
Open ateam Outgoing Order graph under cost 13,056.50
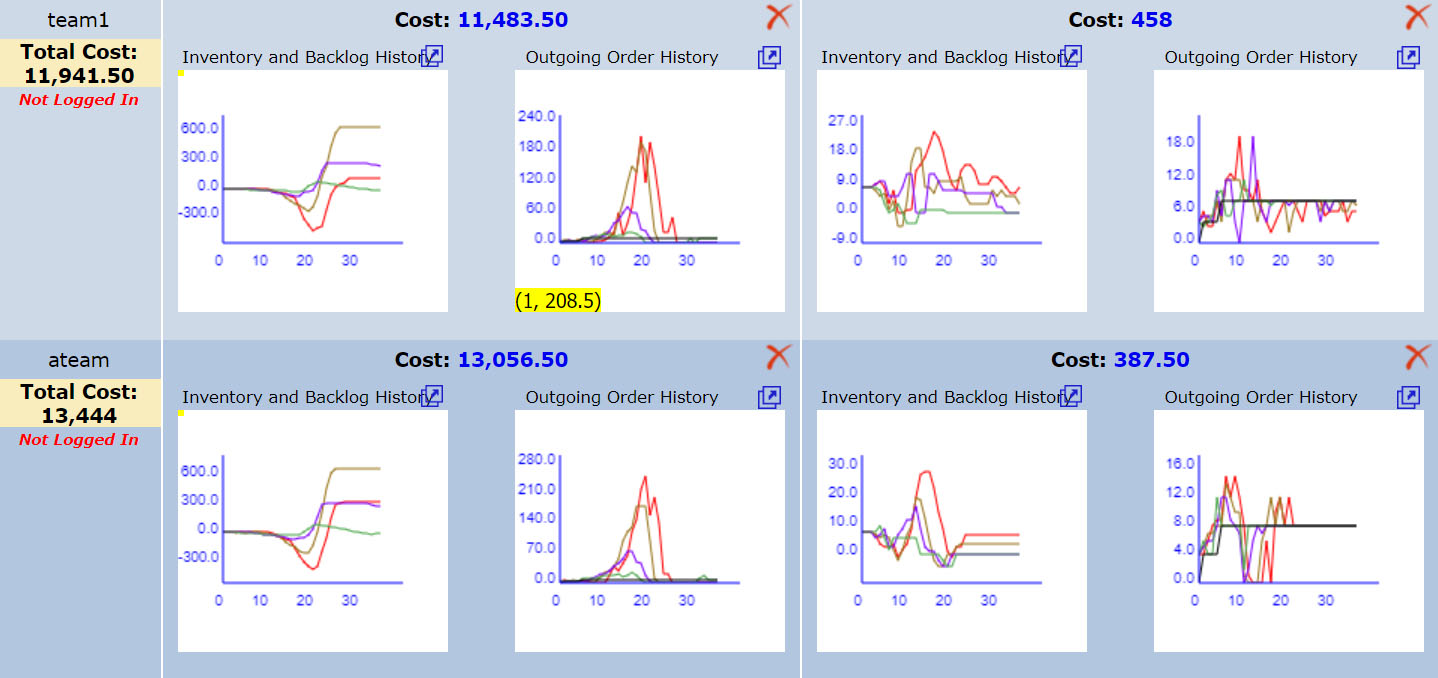pos(650,531)
